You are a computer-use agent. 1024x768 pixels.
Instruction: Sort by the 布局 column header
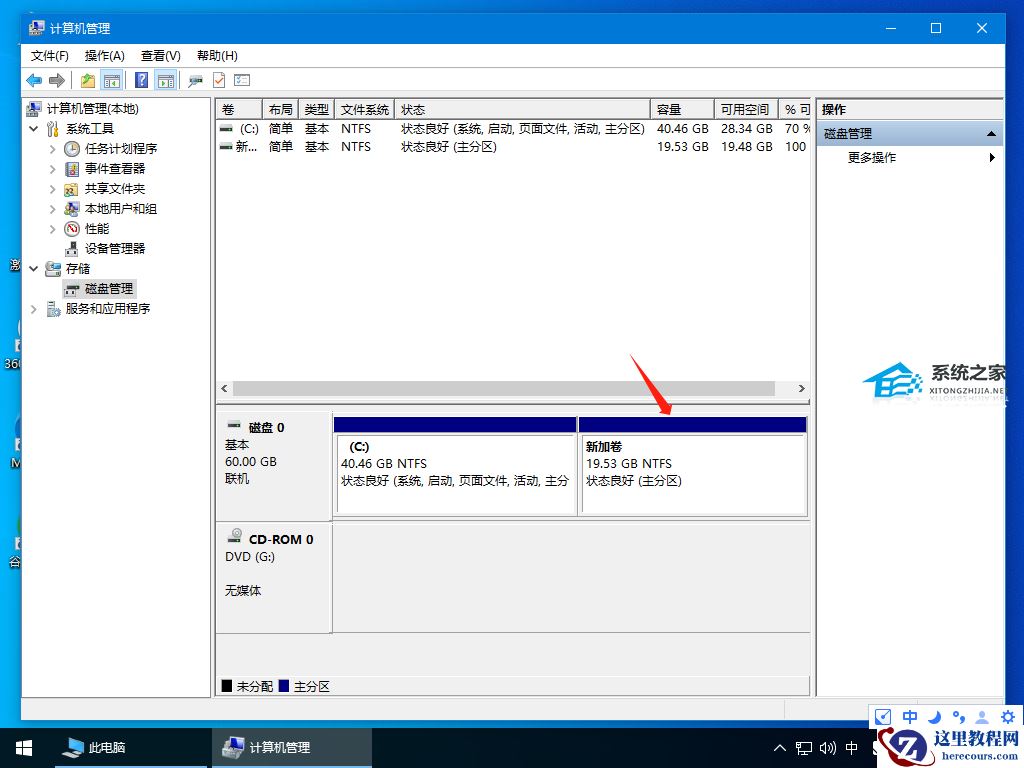(x=280, y=109)
